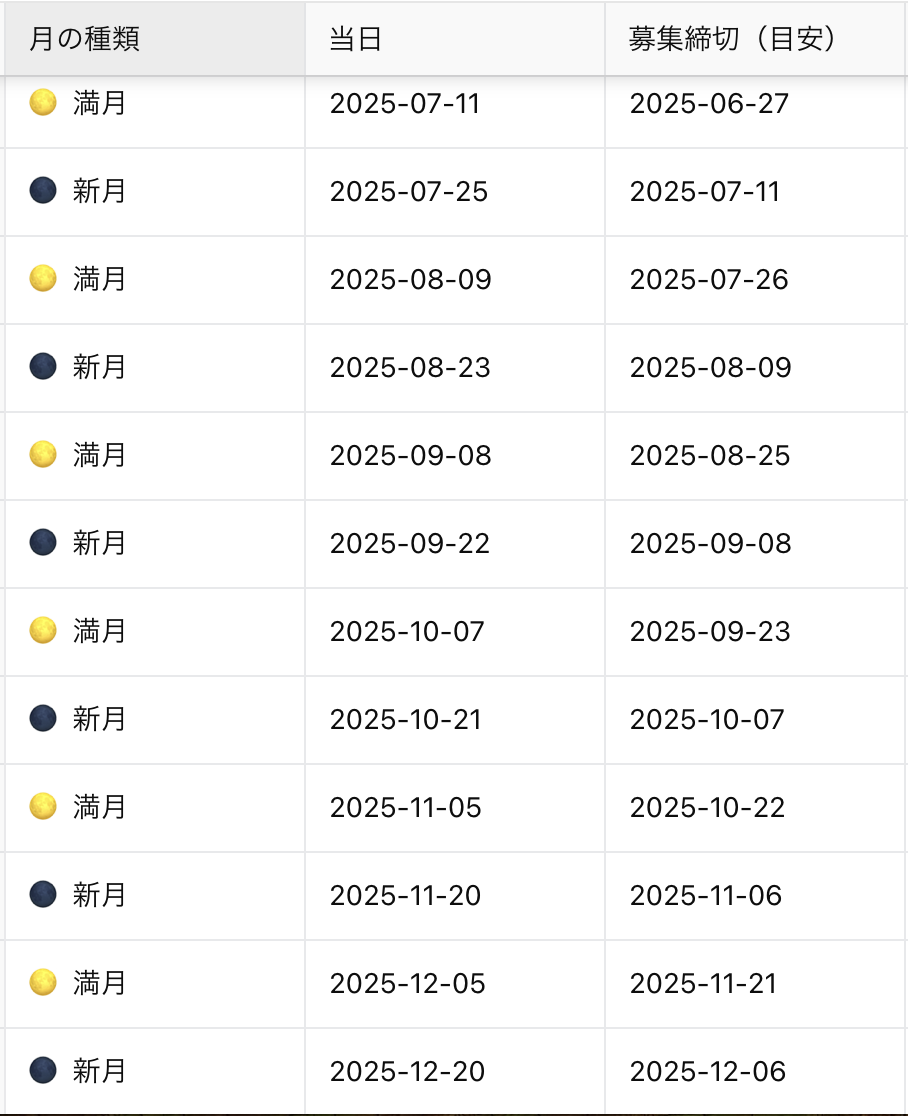Select the date cell 2025-10-21

pyautogui.click(x=455, y=720)
